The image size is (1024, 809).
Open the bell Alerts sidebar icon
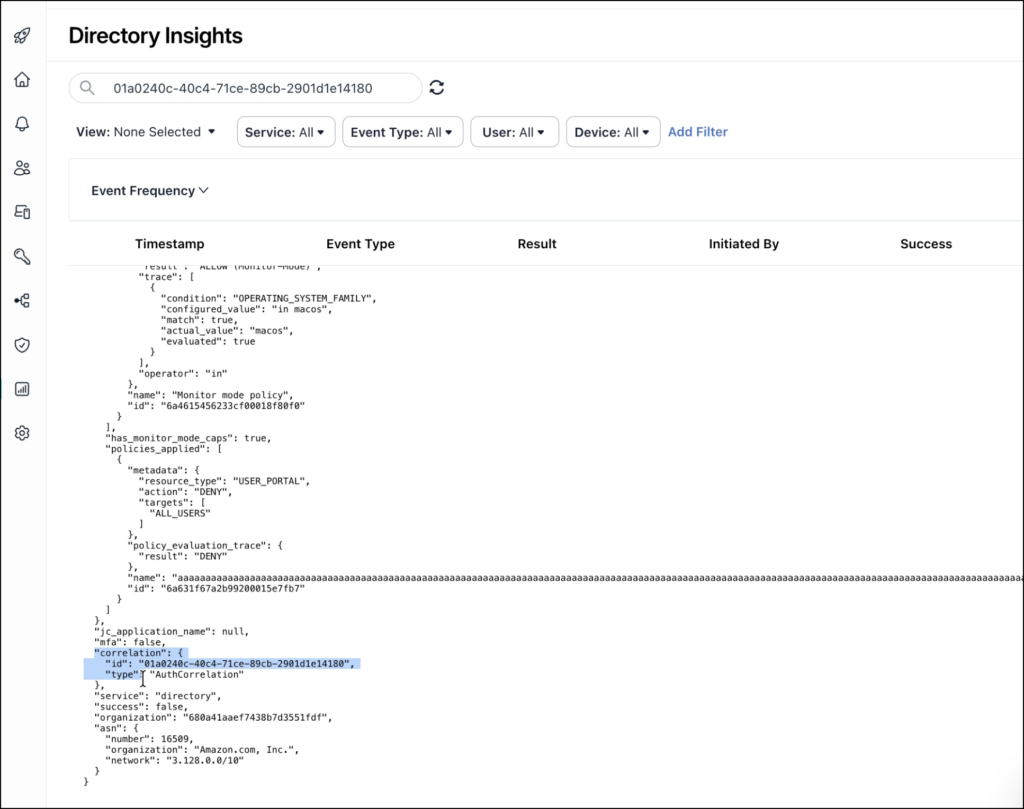click(x=22, y=124)
